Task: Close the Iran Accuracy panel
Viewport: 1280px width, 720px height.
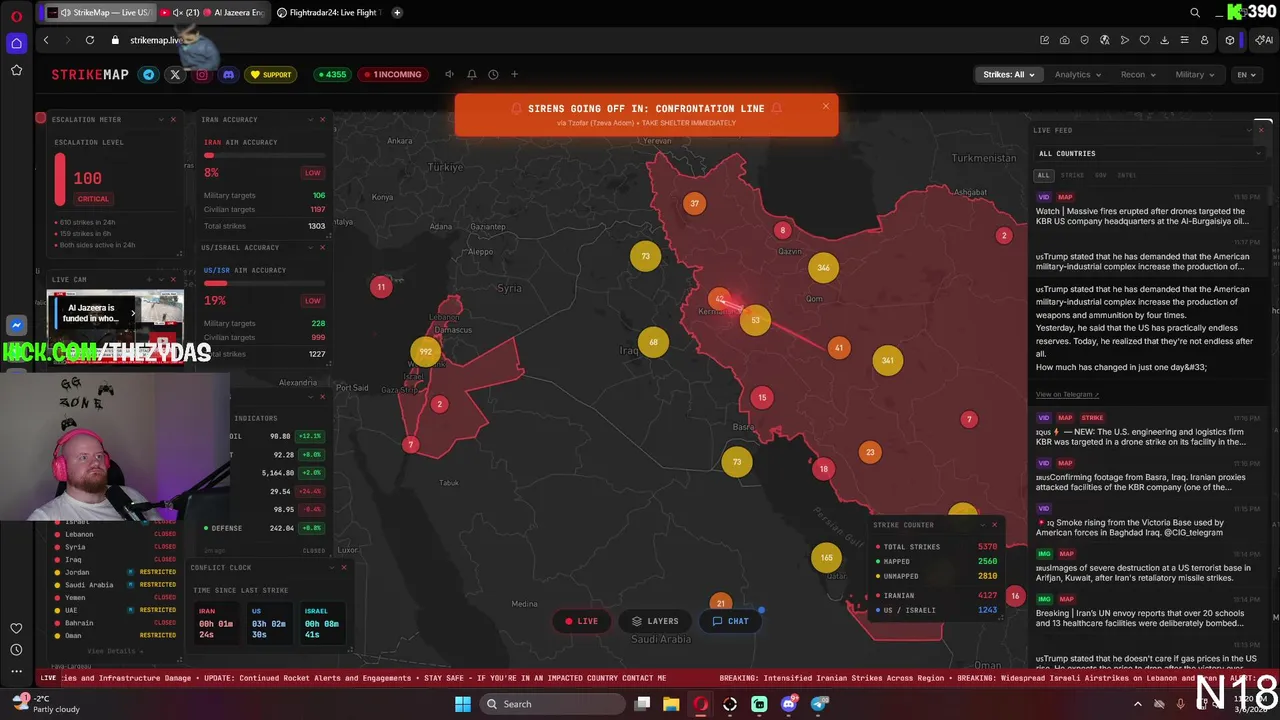Action: pos(322,119)
